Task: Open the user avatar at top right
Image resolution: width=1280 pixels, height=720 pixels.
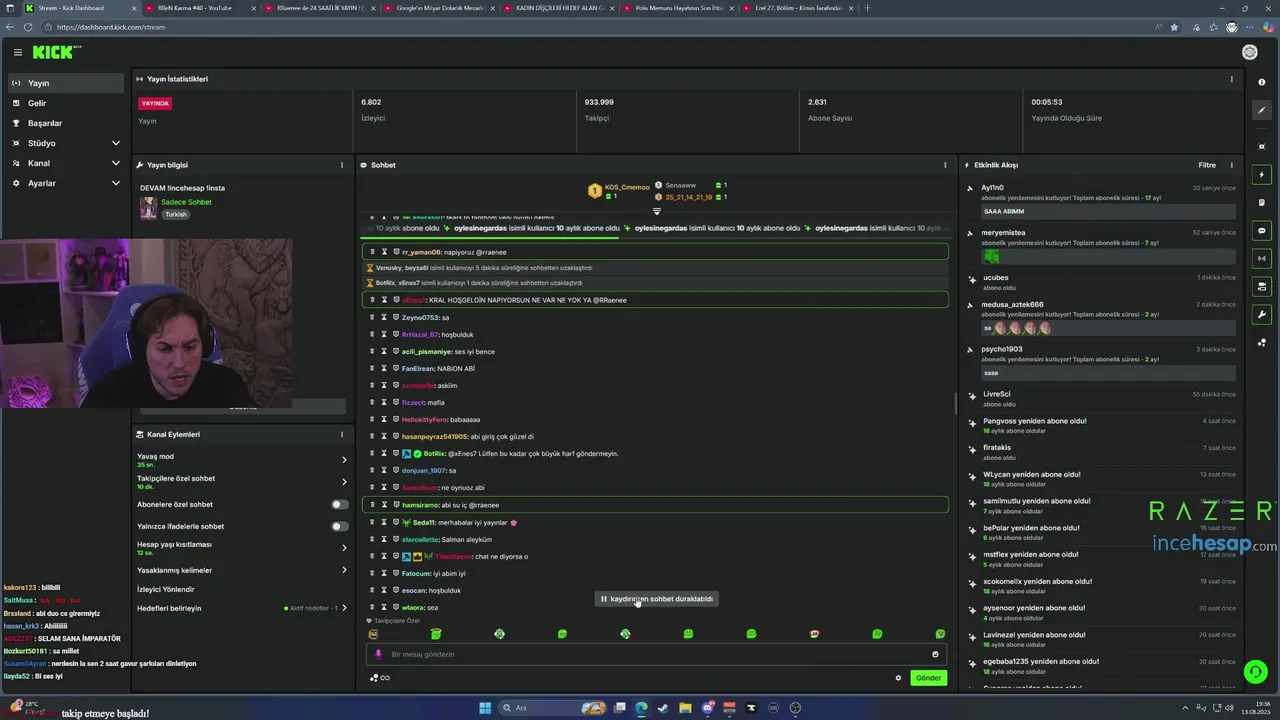Action: click(x=1249, y=52)
